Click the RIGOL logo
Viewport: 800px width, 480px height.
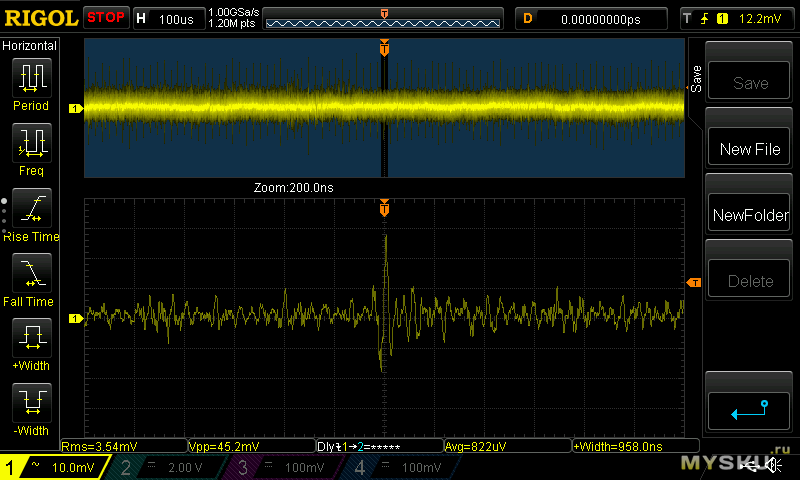[41, 18]
